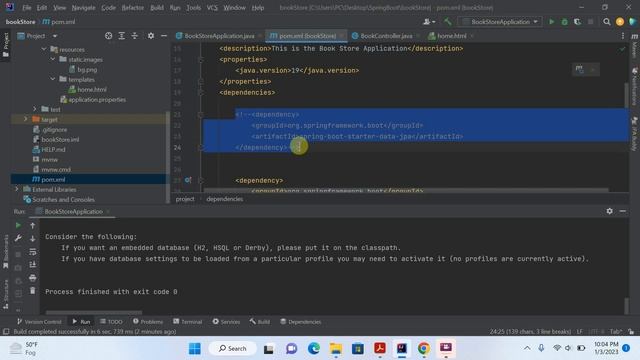Toggle scroll to end of console
This screenshot has height=360, width=640.
point(33,265)
